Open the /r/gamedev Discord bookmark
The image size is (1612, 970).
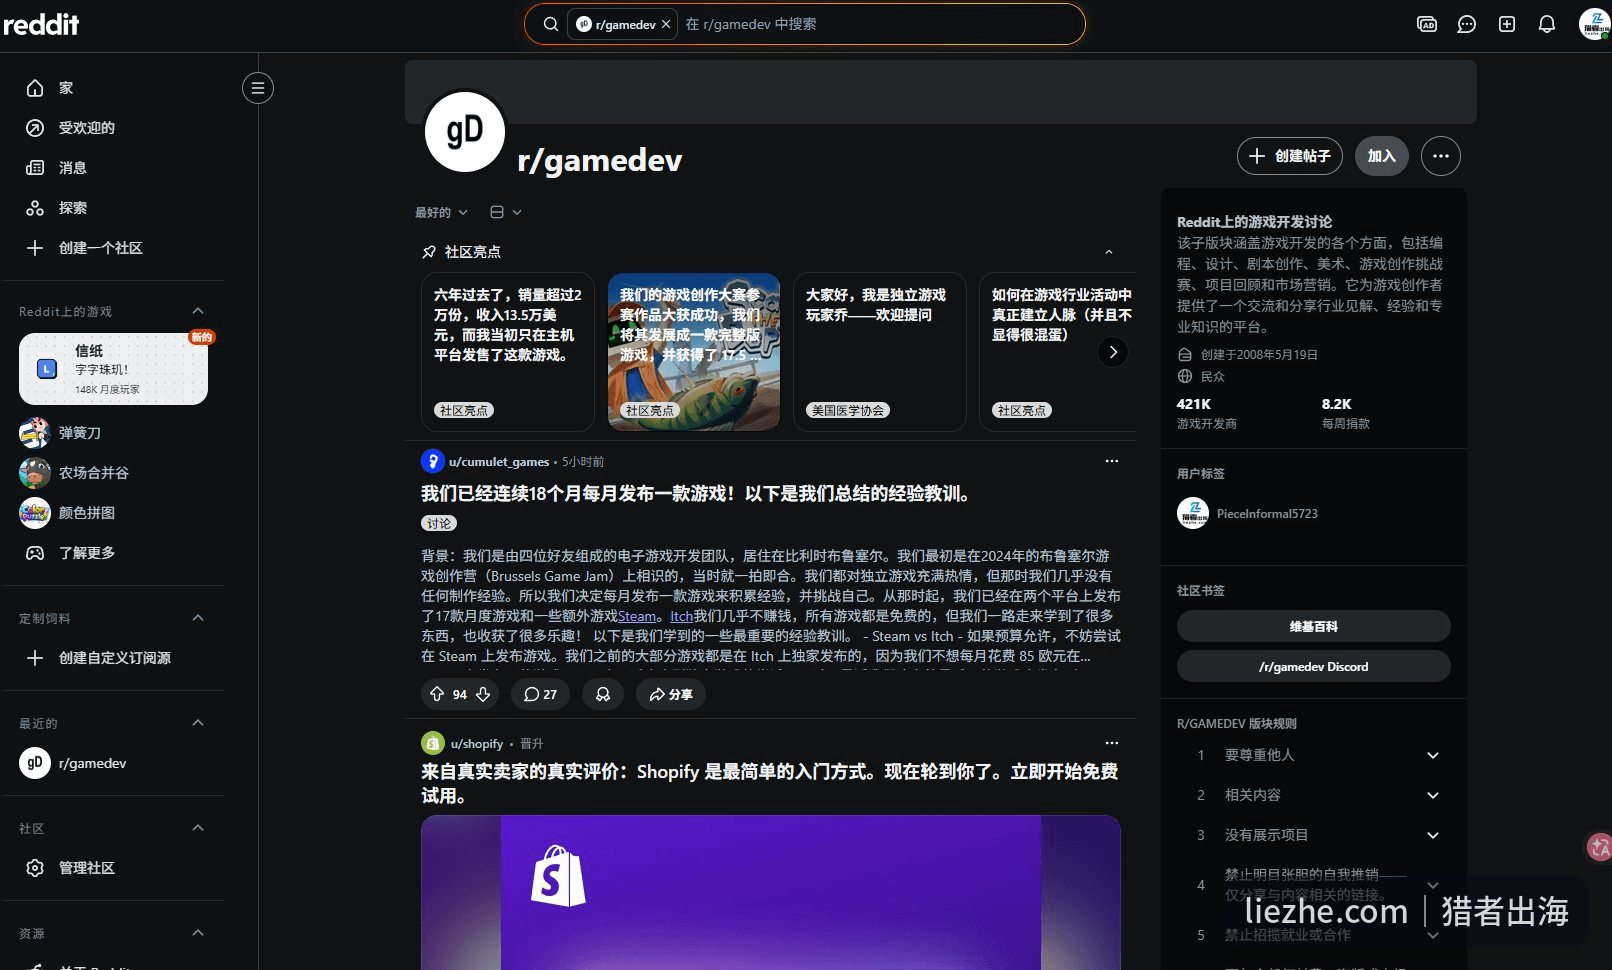[1314, 666]
